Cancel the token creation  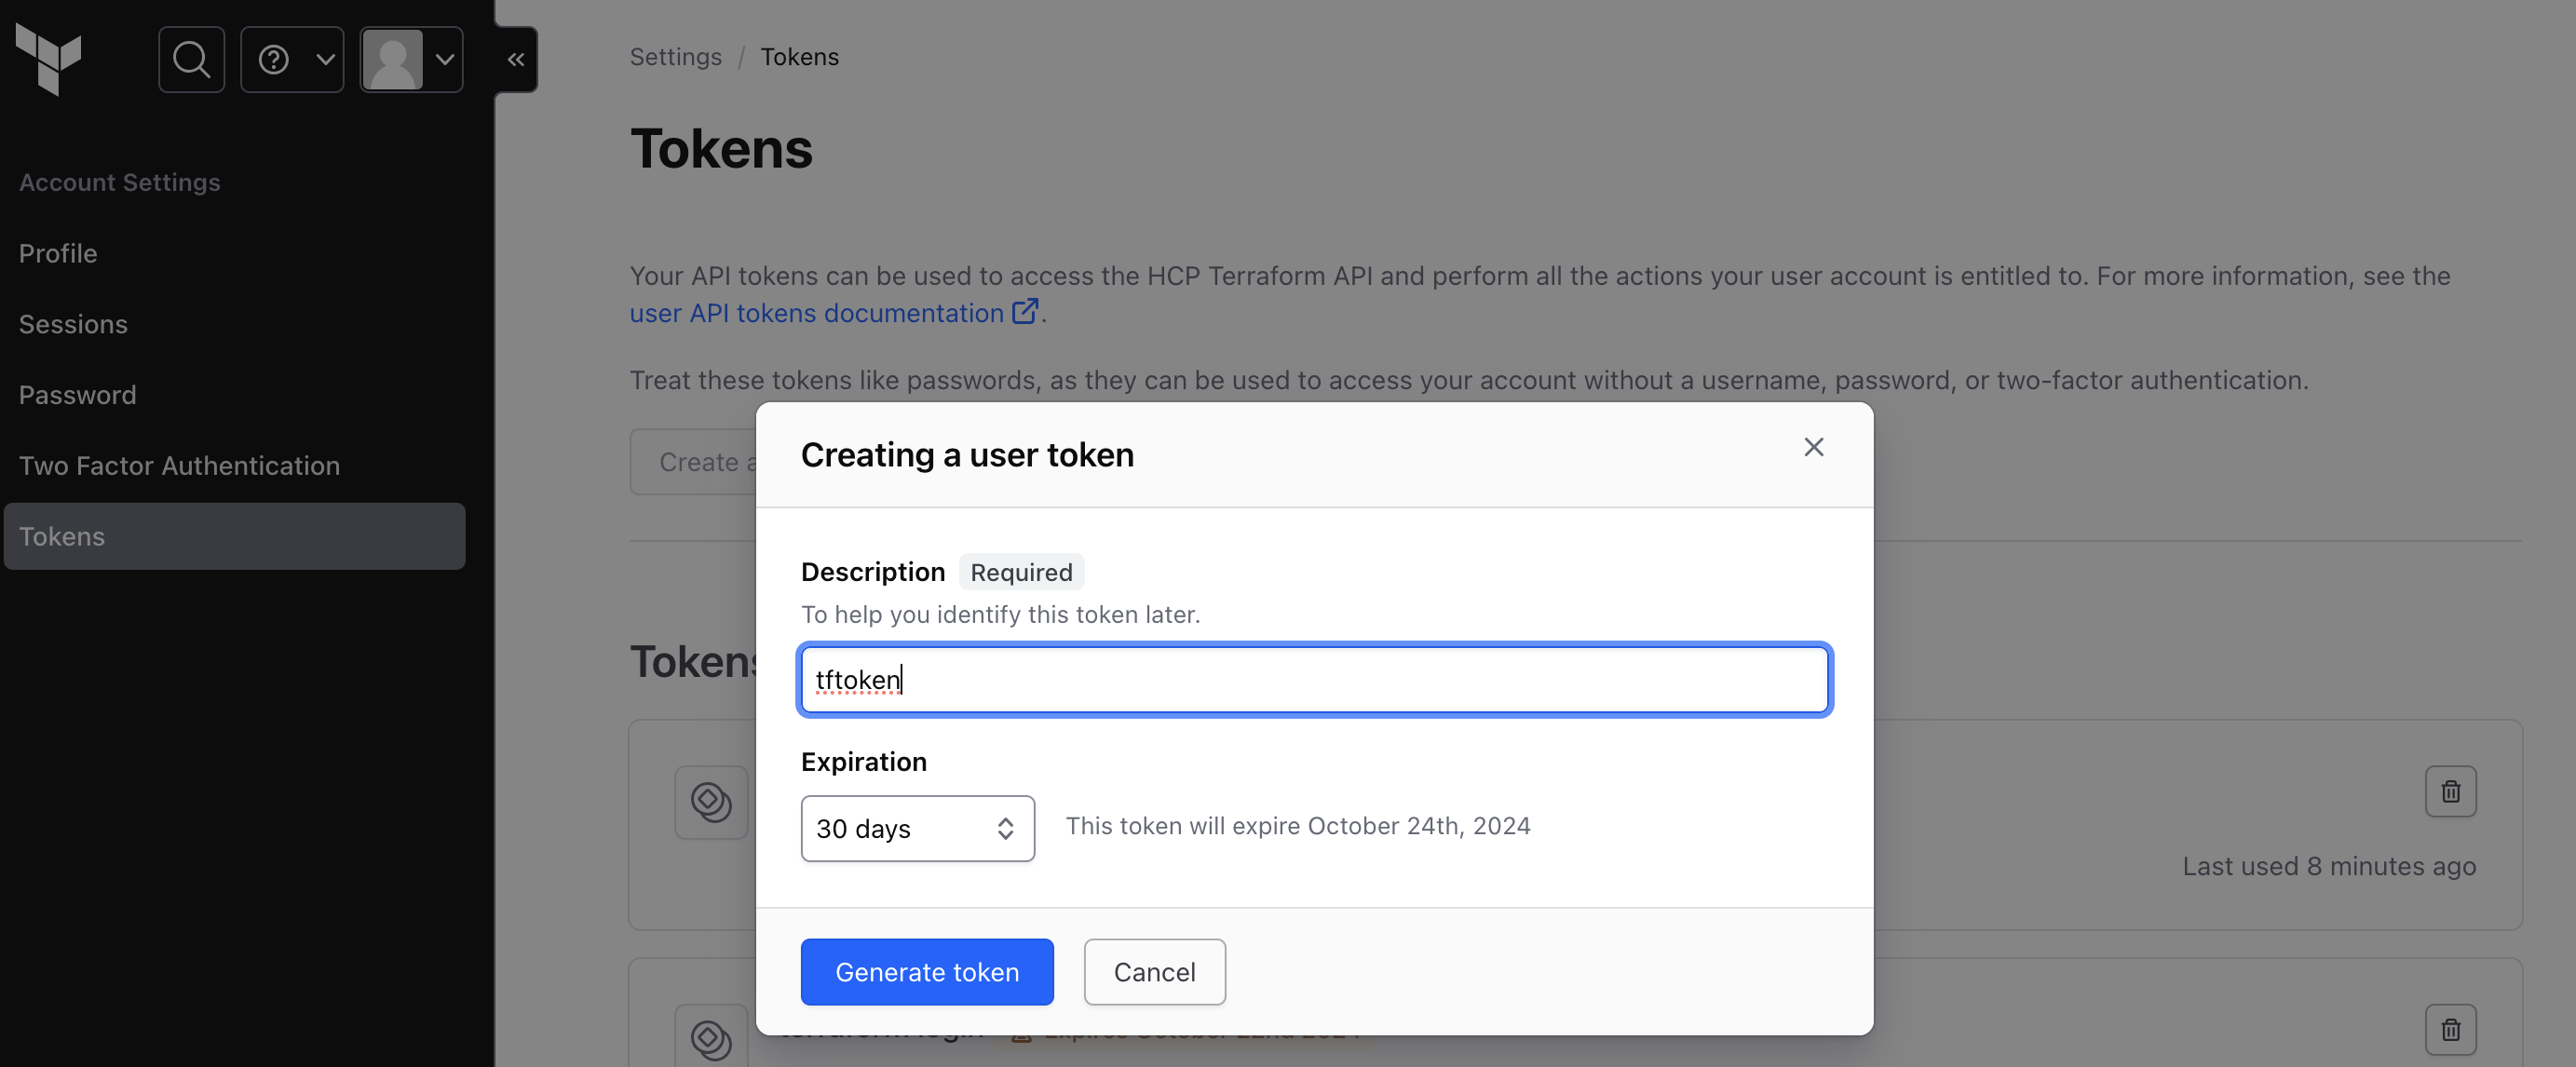coord(1154,971)
